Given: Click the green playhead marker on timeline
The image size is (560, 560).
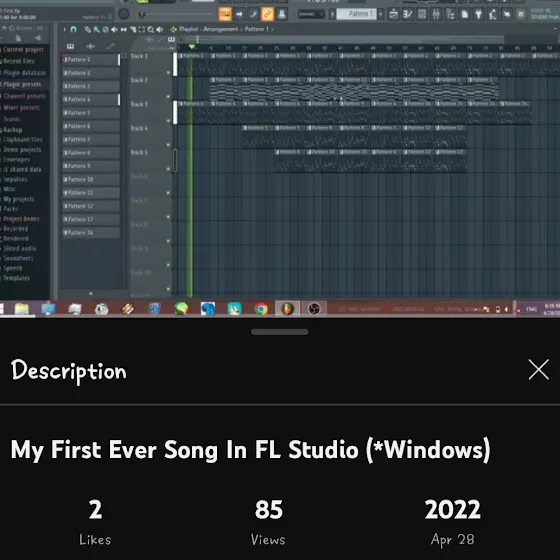Looking at the screenshot, I should (x=192, y=47).
